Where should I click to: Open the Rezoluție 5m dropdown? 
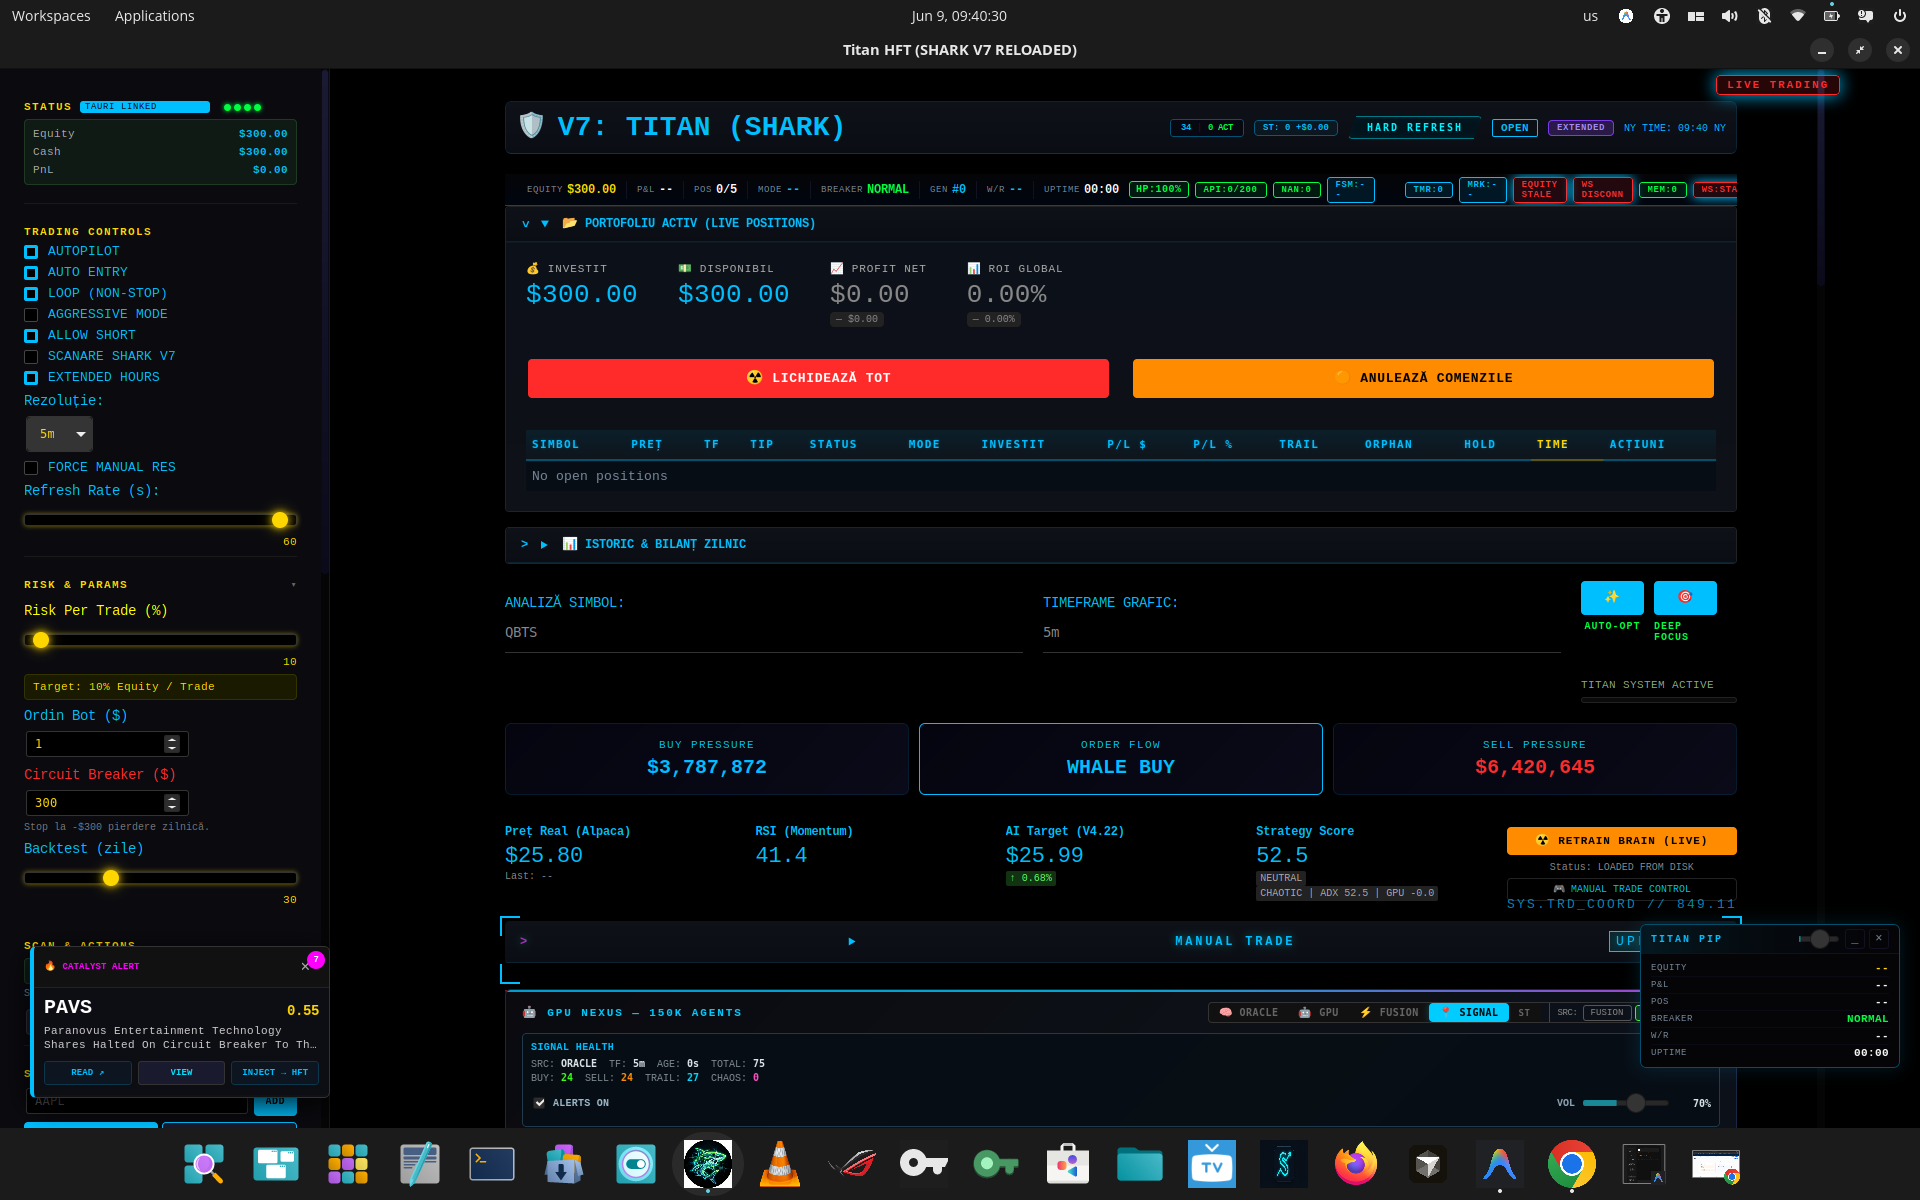pos(59,434)
